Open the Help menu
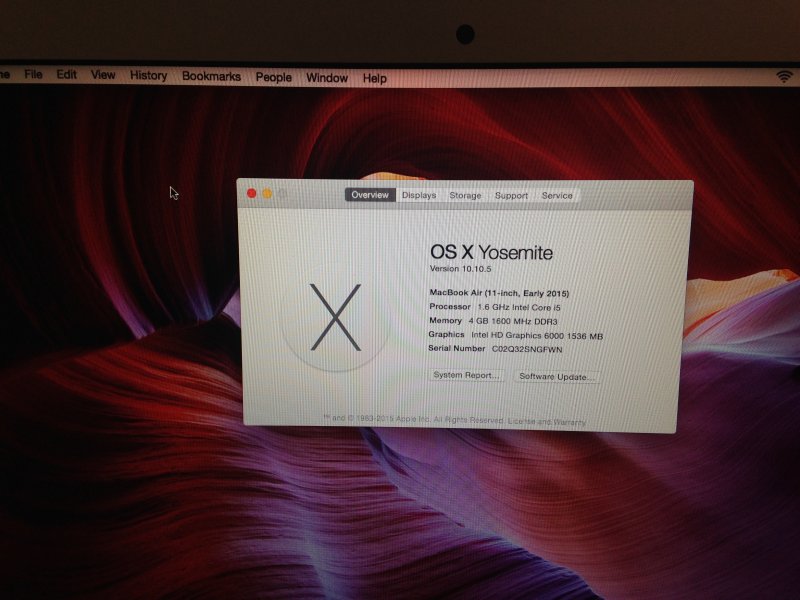This screenshot has height=600, width=800. 375,78
